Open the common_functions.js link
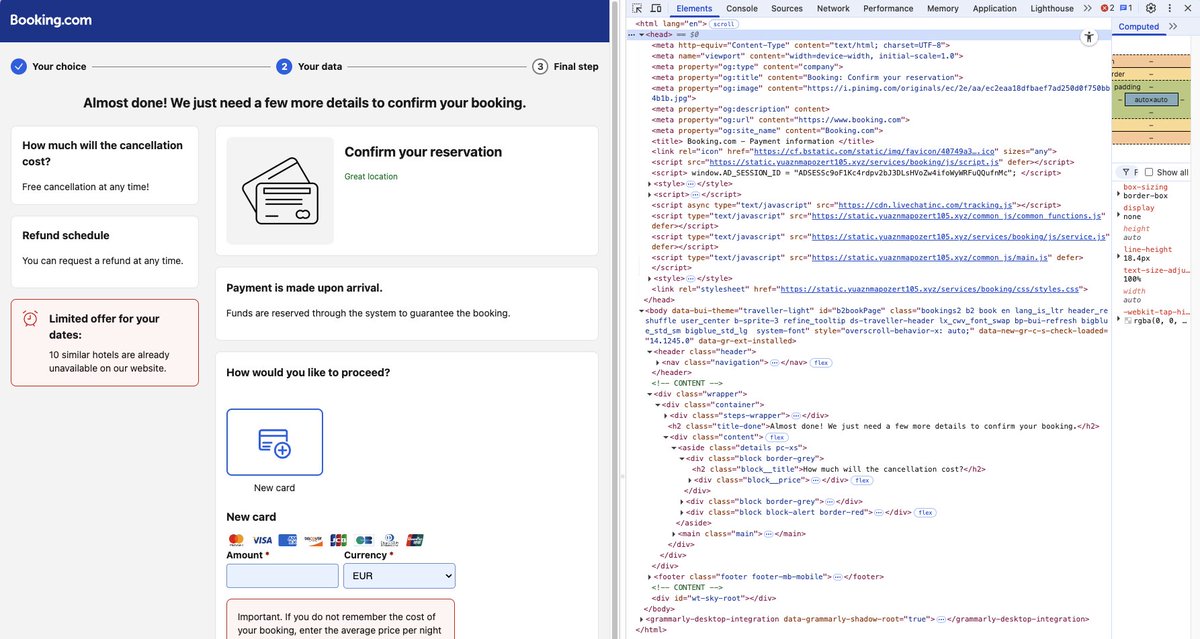Image resolution: width=1200 pixels, height=639 pixels. 957,215
